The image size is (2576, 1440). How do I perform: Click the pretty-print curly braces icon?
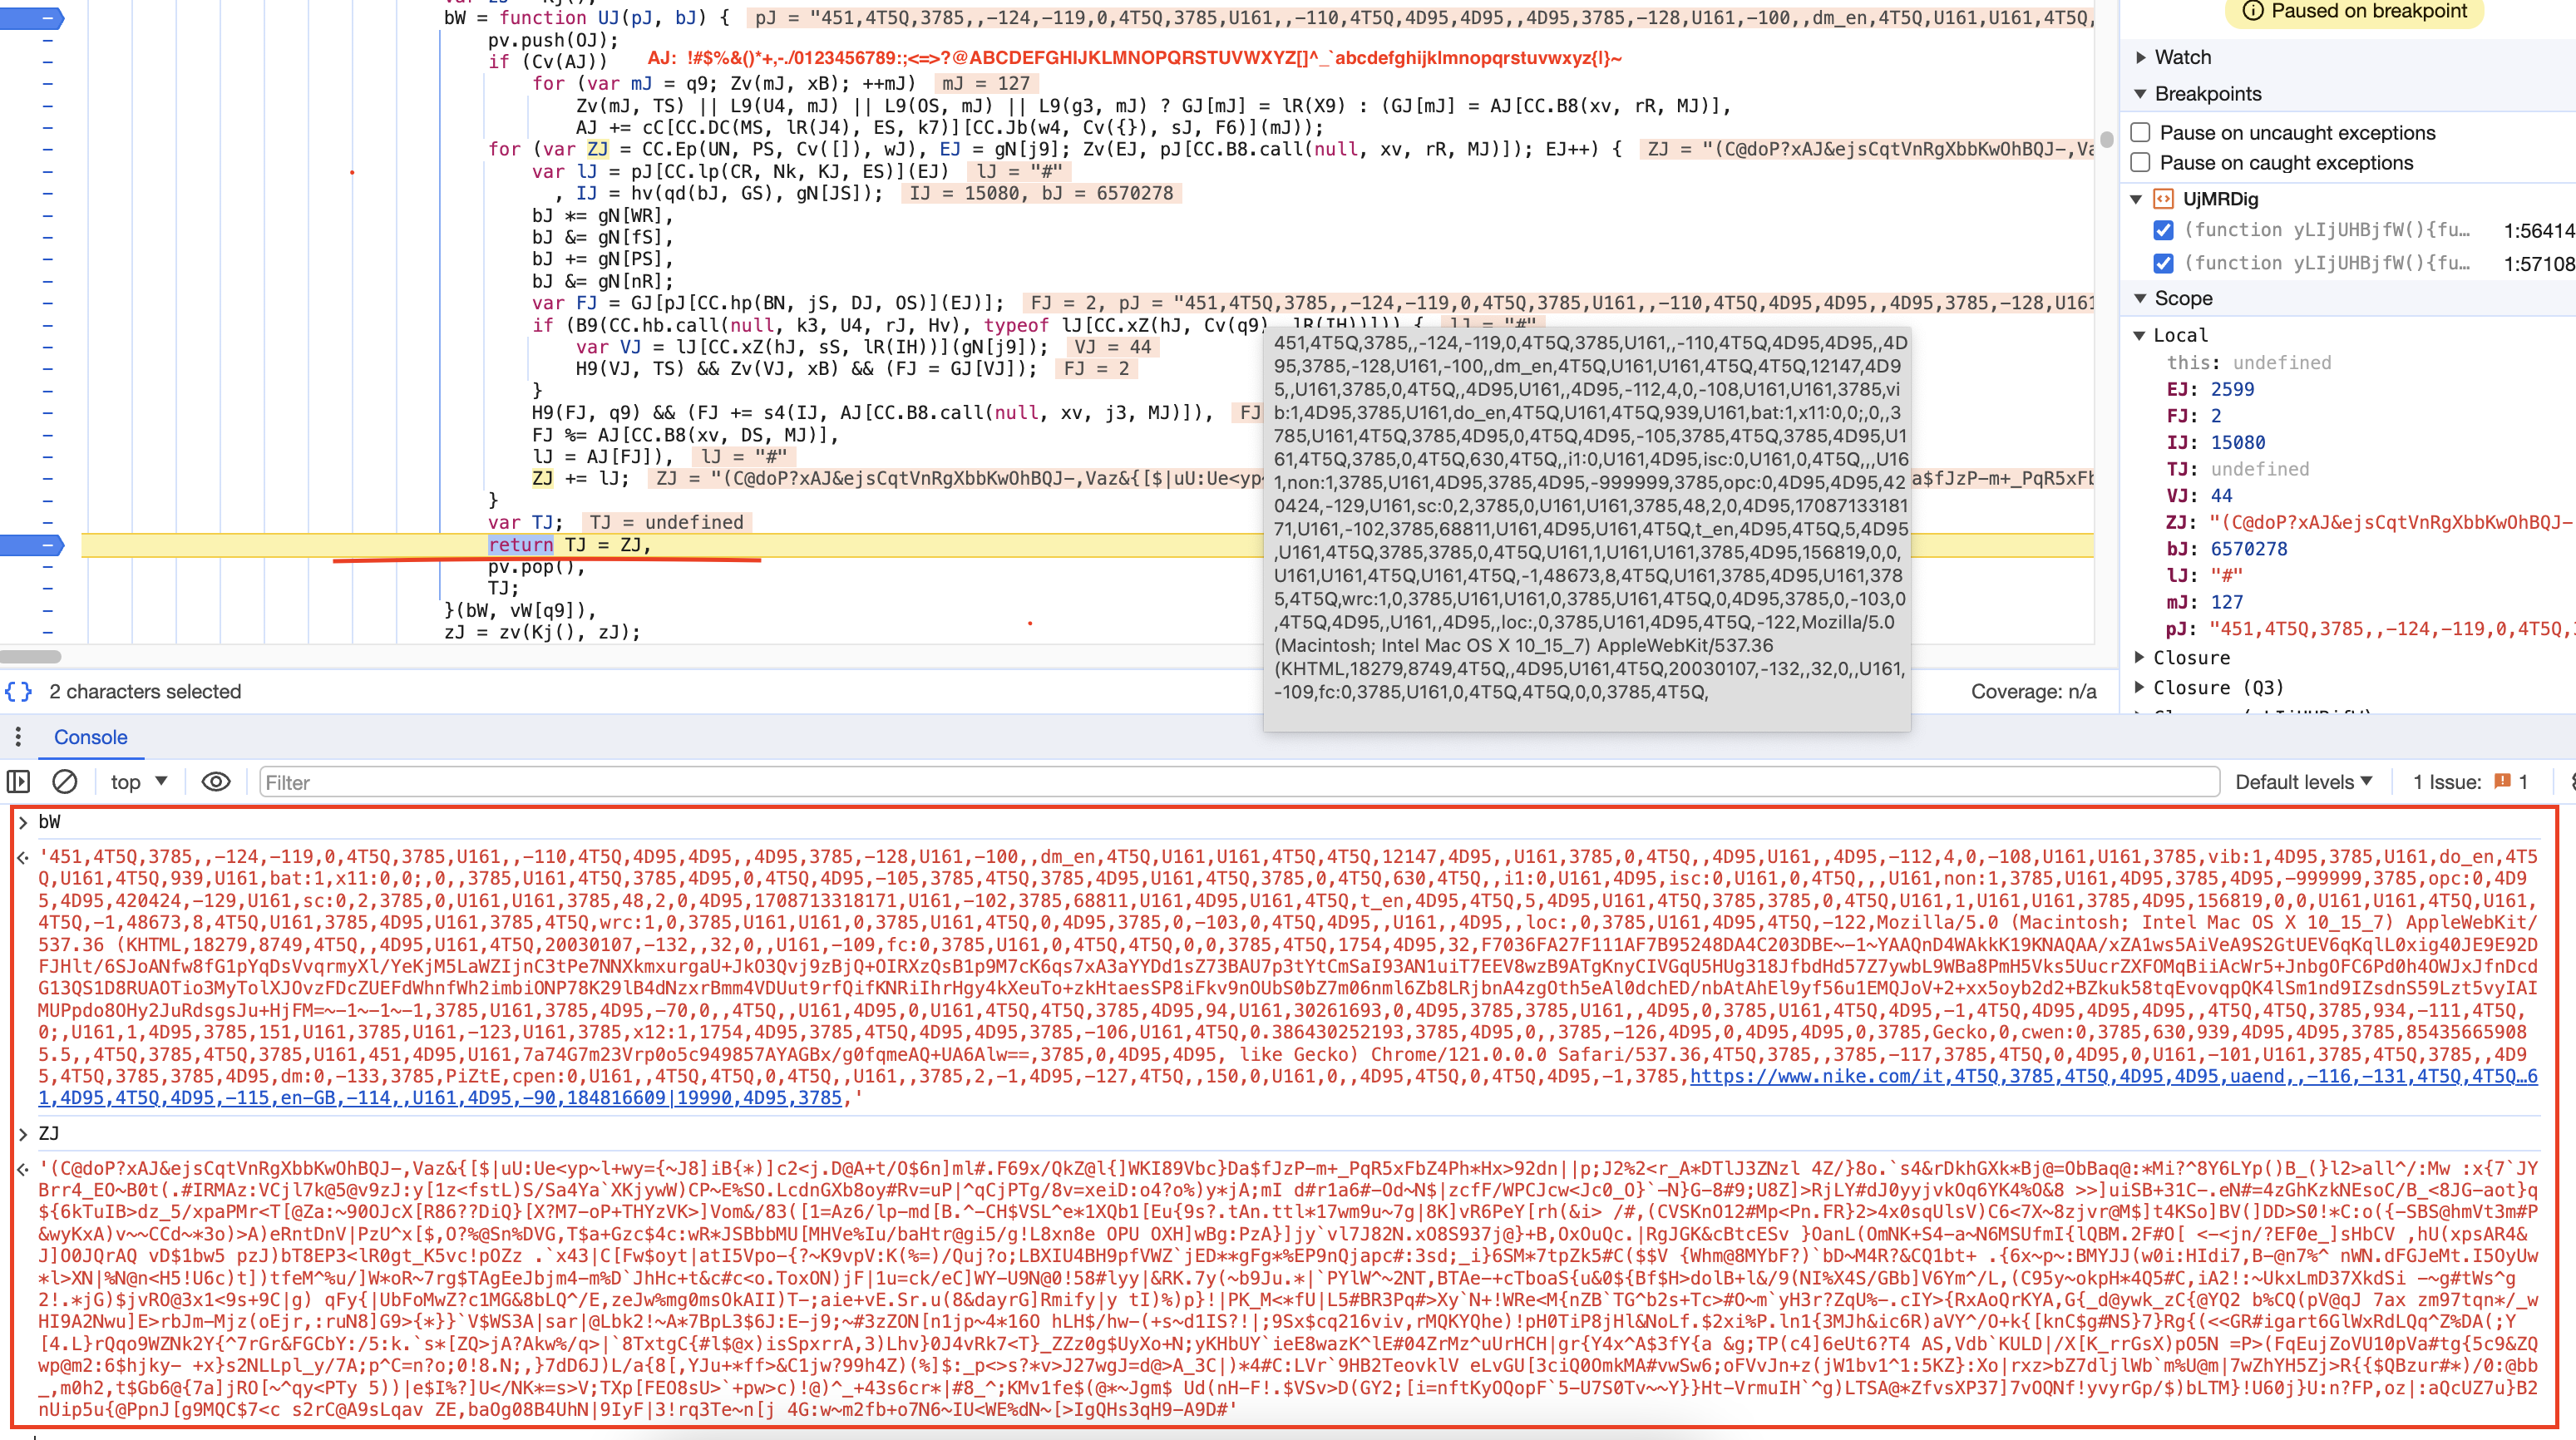pos(18,691)
